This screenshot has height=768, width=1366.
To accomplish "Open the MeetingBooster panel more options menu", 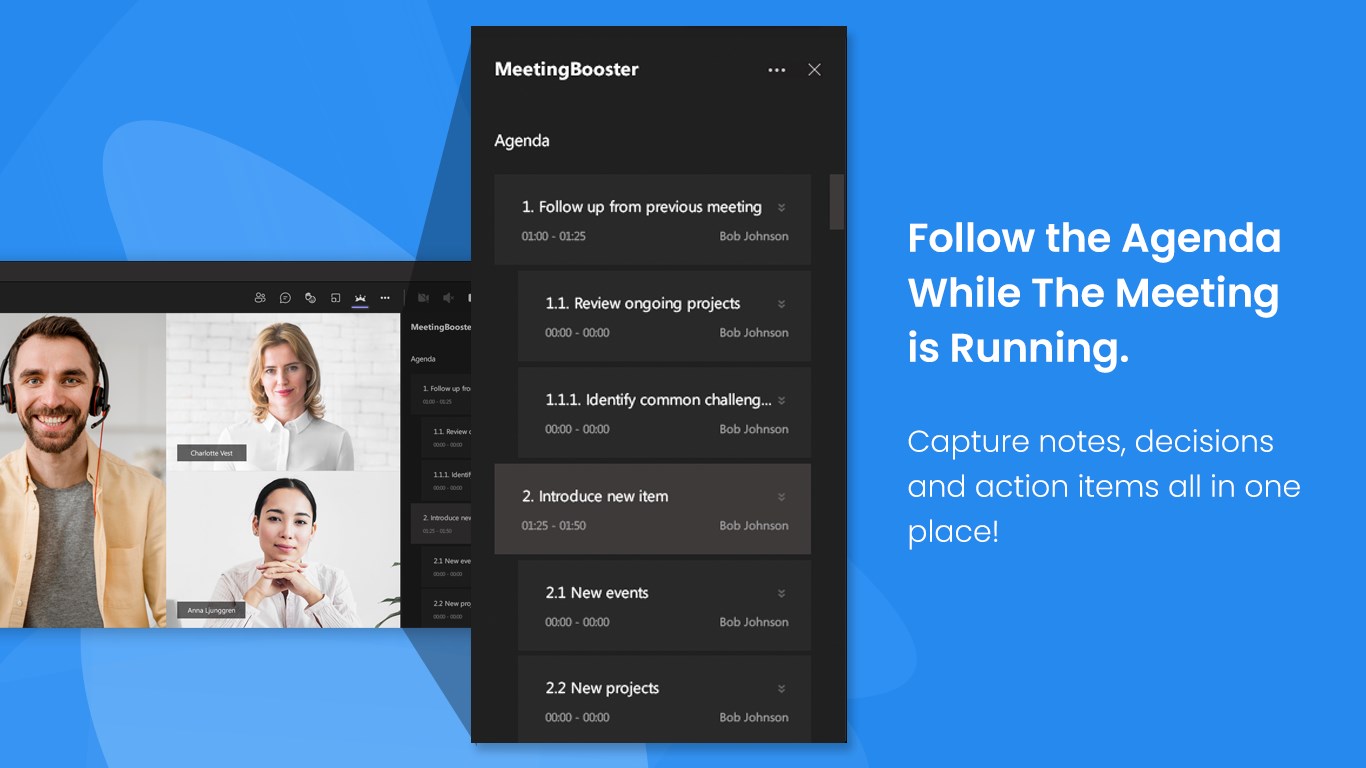I will [776, 70].
